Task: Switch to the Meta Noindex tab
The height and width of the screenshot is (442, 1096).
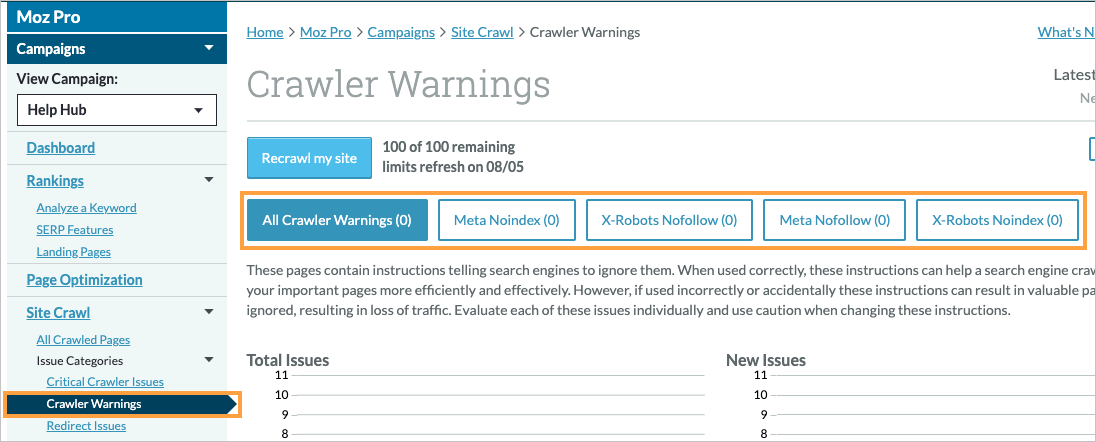Action: click(506, 220)
